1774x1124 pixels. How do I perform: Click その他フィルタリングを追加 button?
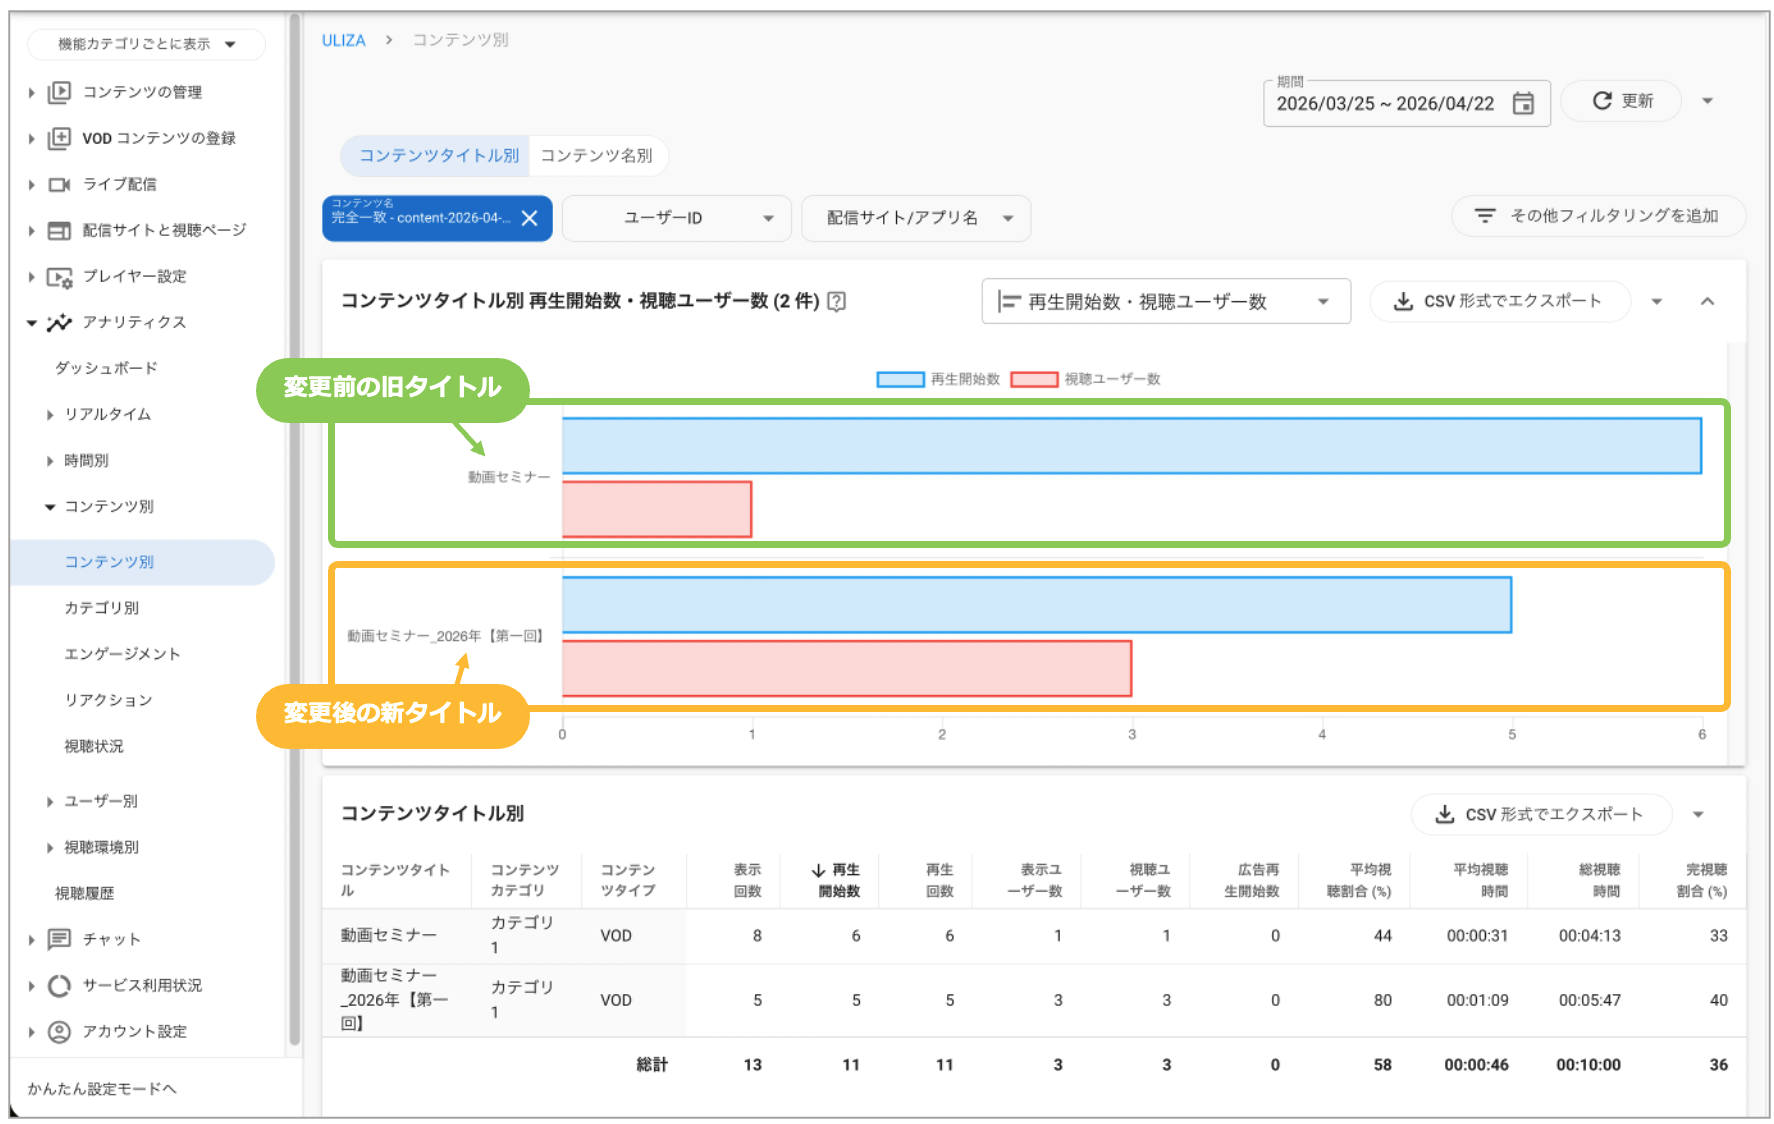point(1599,216)
